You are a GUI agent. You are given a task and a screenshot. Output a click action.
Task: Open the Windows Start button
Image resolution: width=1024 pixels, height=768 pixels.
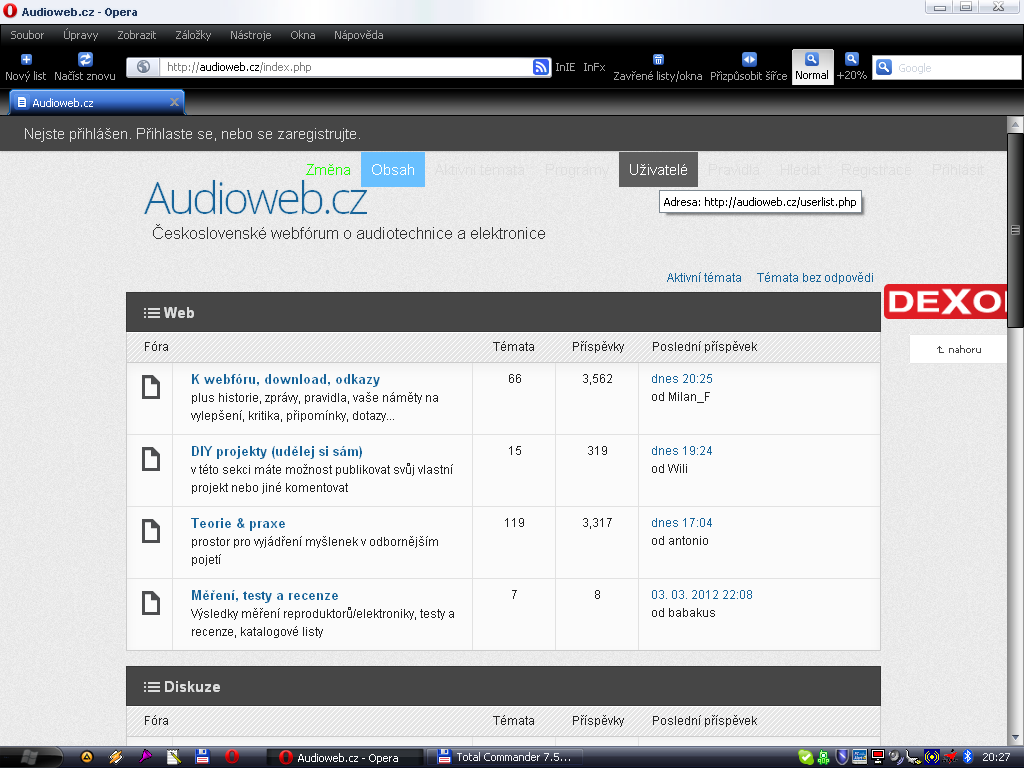tap(30, 757)
